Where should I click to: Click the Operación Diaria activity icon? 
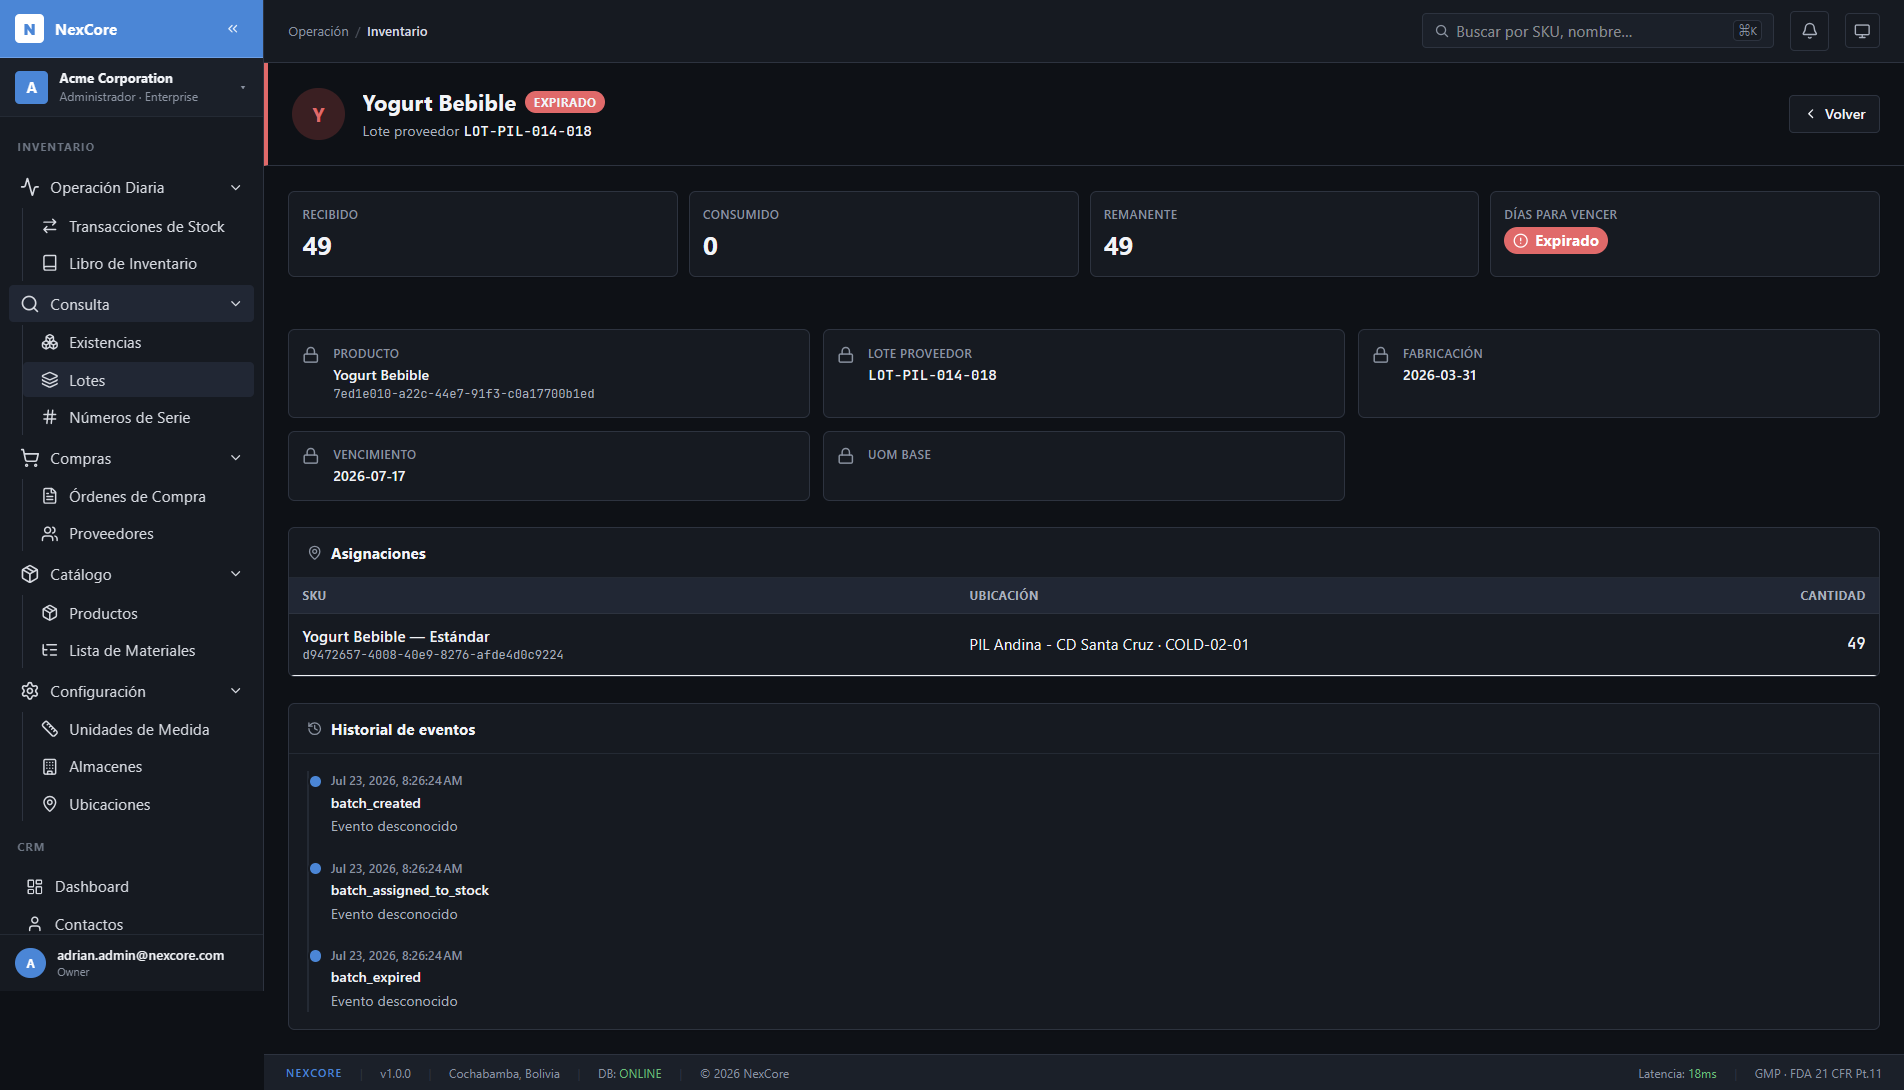click(30, 188)
